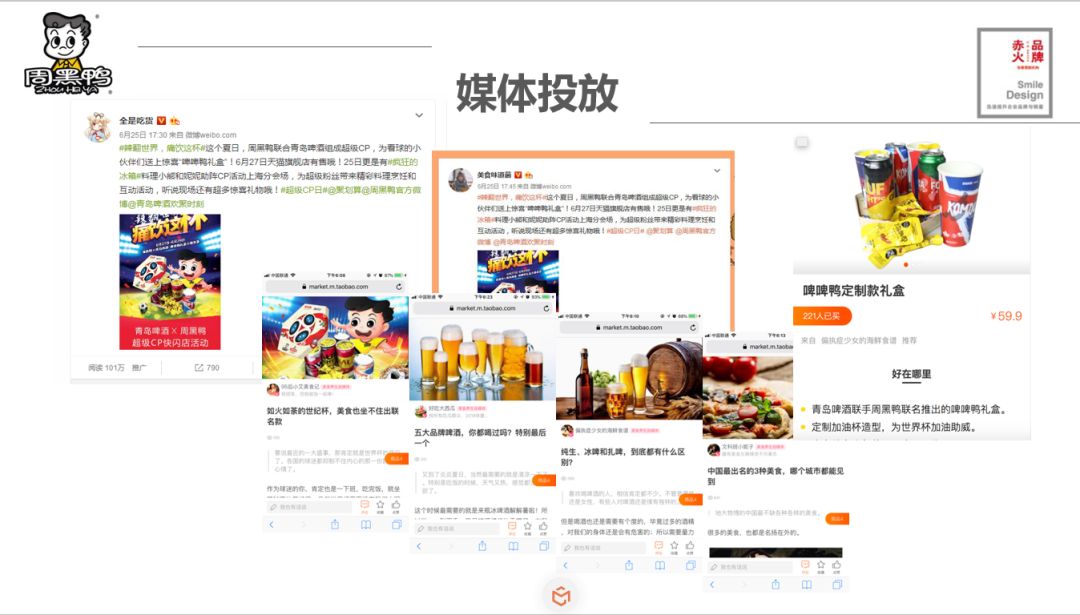Open article titled 纯生、冰啤和扎啤
This screenshot has height=615, width=1080.
click(x=623, y=457)
